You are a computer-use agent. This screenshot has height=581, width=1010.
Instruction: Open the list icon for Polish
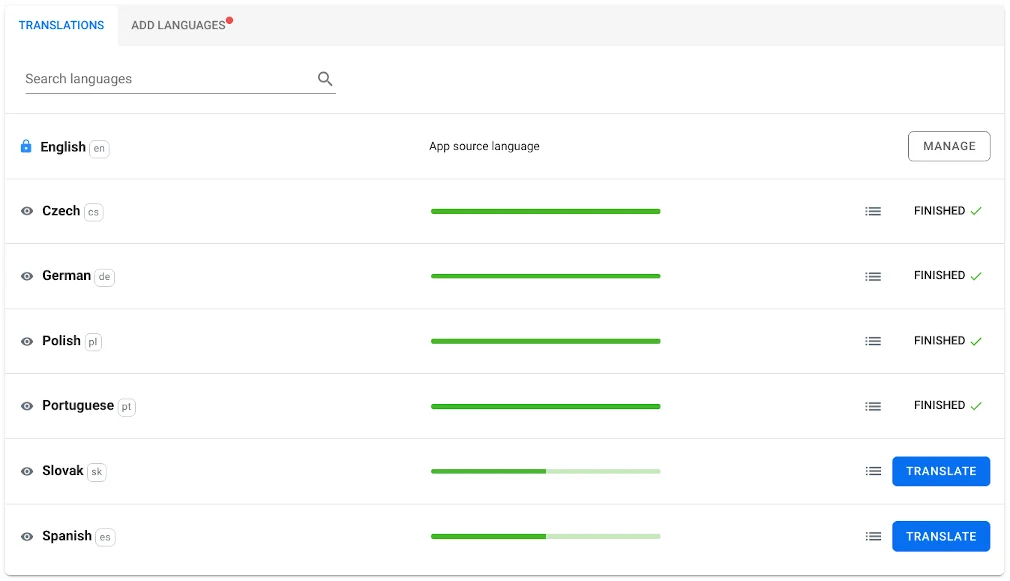pos(873,341)
